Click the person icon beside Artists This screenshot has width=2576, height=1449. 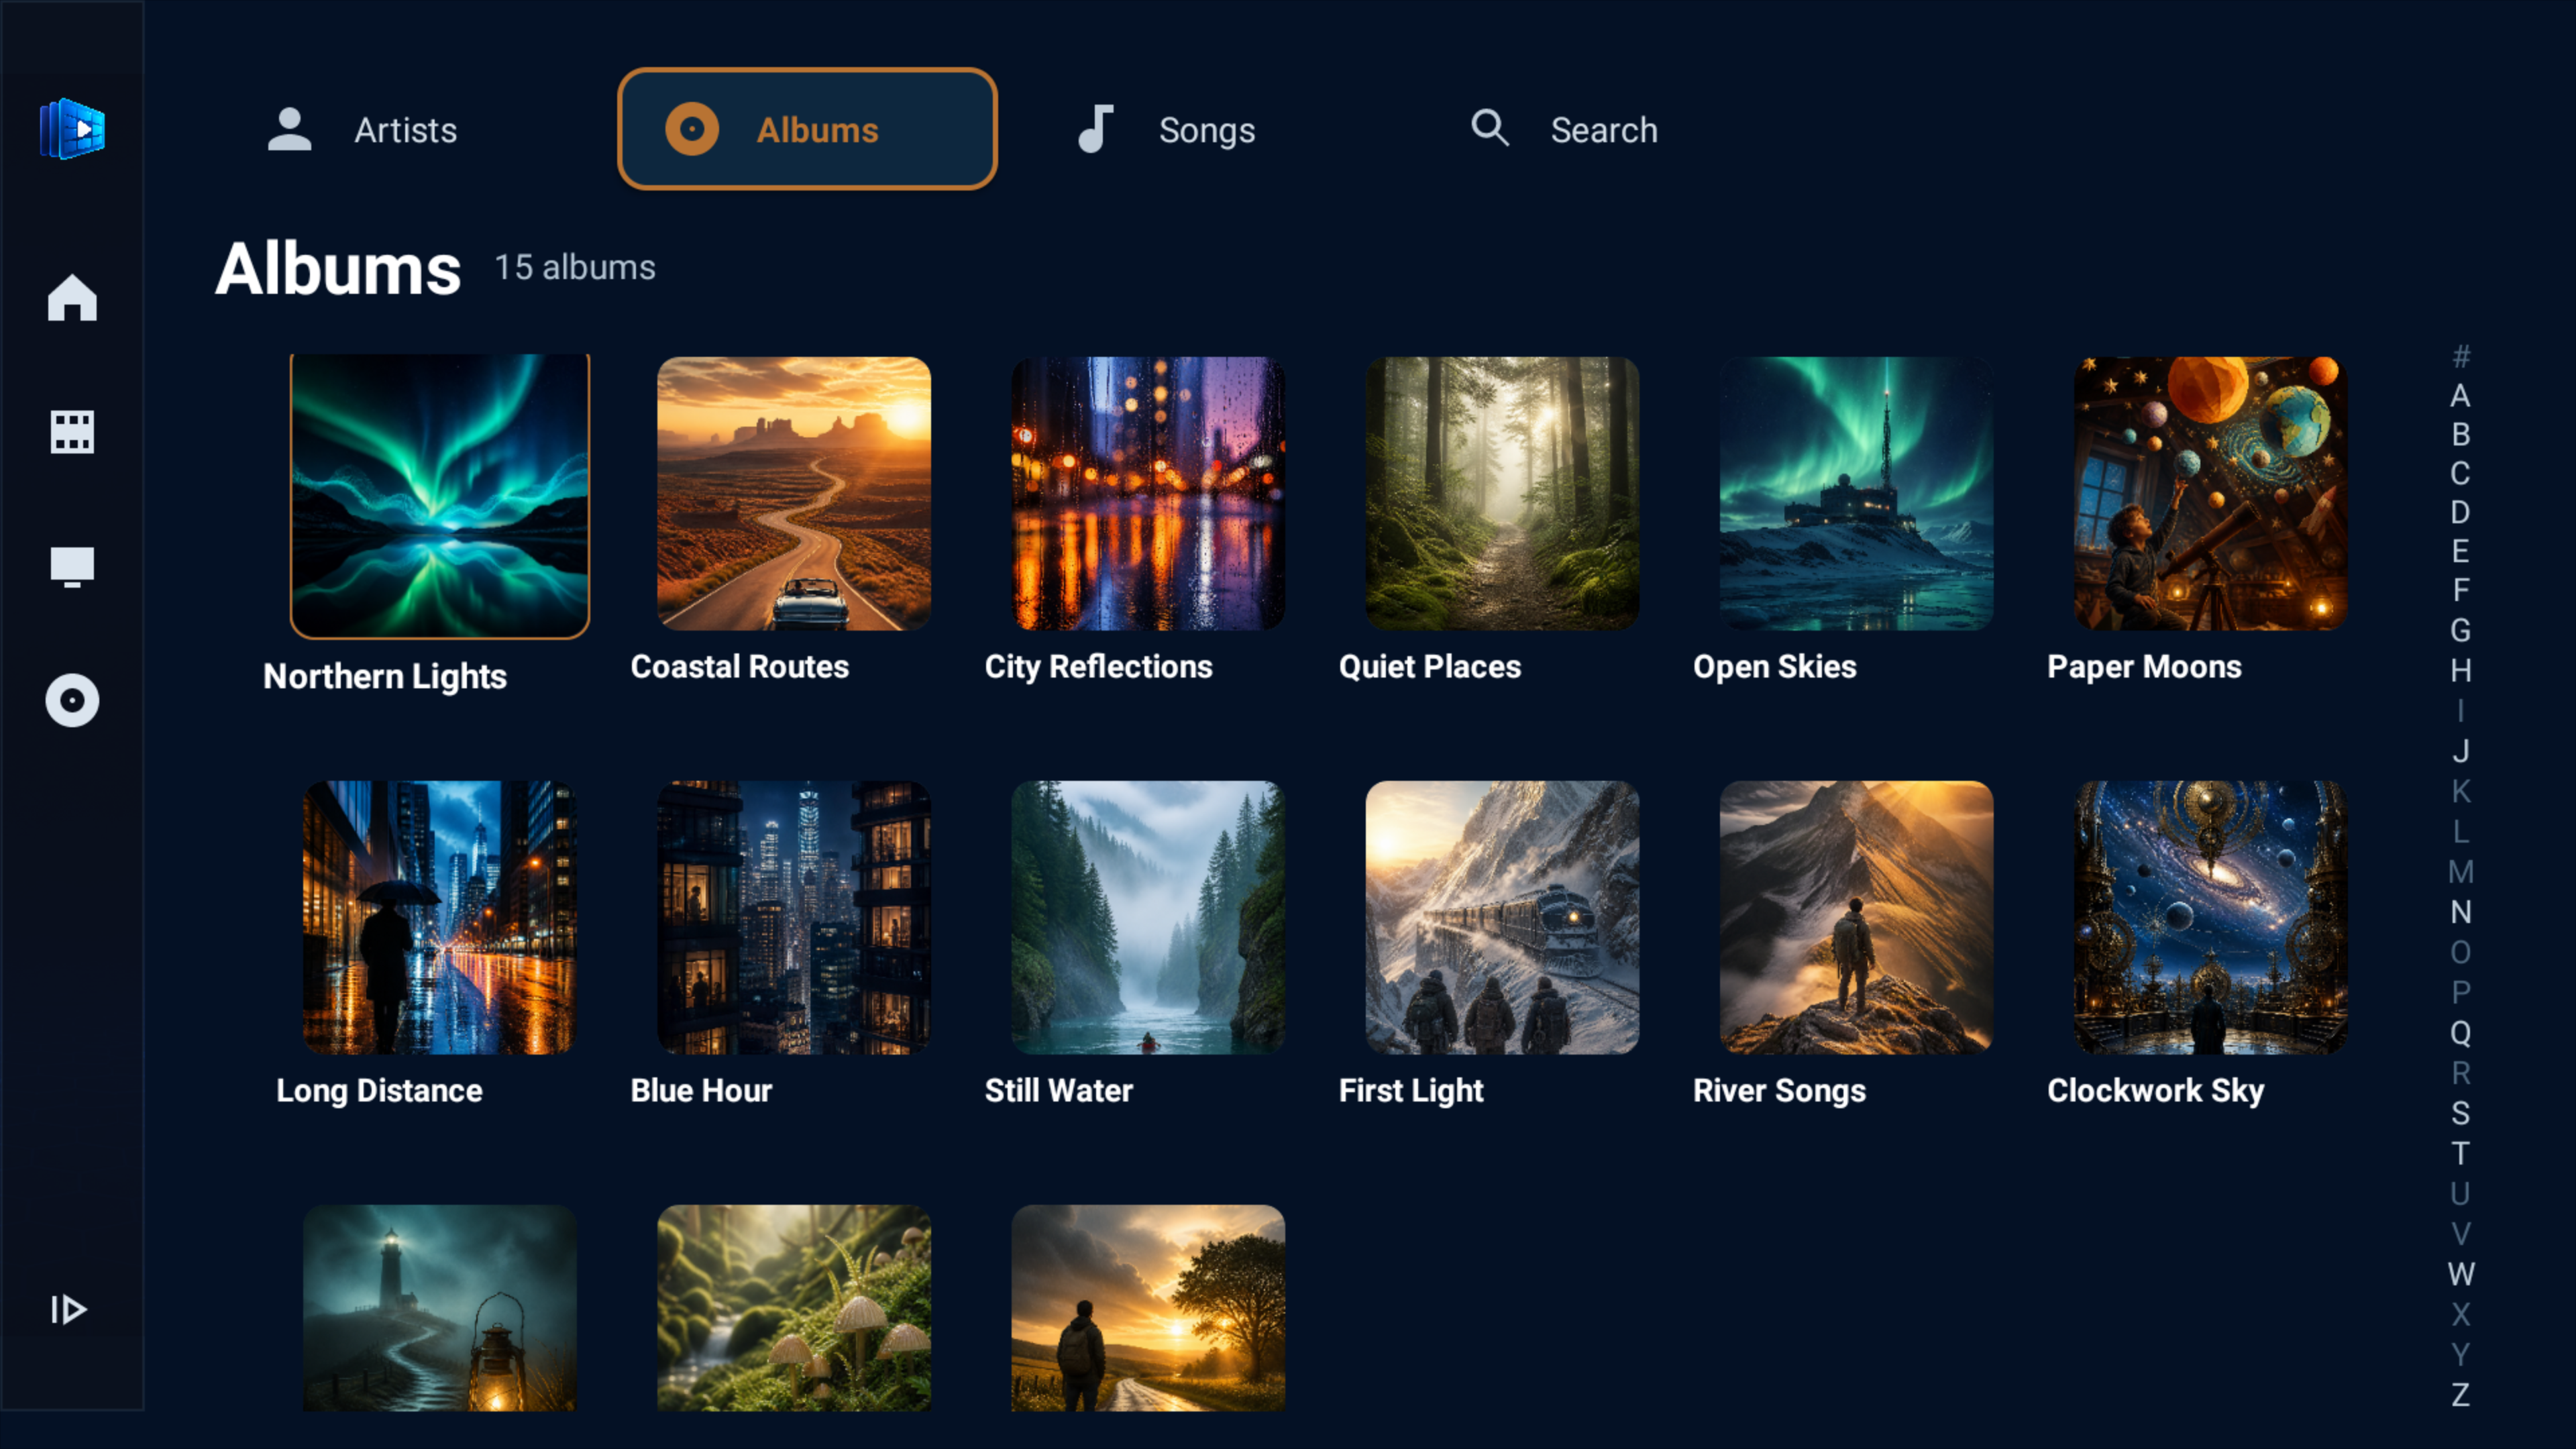click(x=290, y=129)
